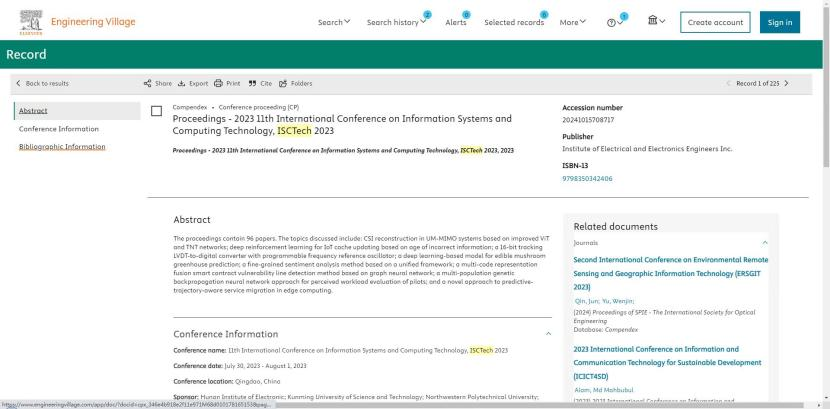The height and width of the screenshot is (409, 830).
Task: Click the record title heading
Action: click(x=342, y=125)
